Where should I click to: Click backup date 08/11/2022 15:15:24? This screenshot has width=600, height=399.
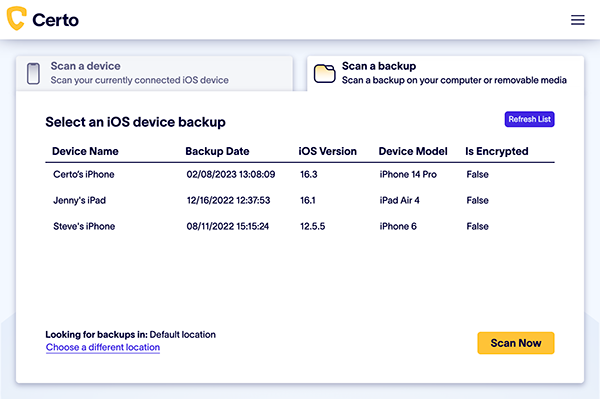pos(228,226)
